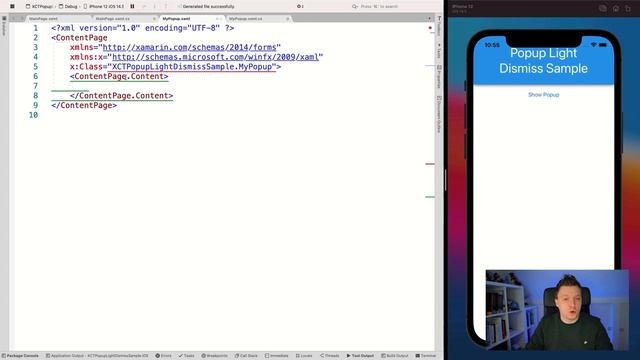The height and width of the screenshot is (360, 640).
Task: Open the Toolbox side panel
Action: [439, 26]
